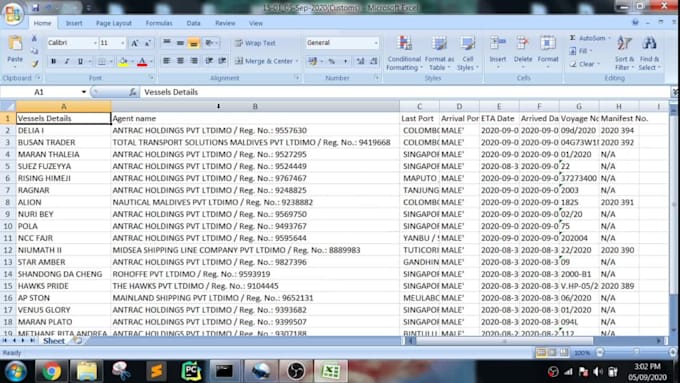Open PyCharm from the taskbar
Image resolution: width=680 pixels, height=383 pixels.
point(191,371)
